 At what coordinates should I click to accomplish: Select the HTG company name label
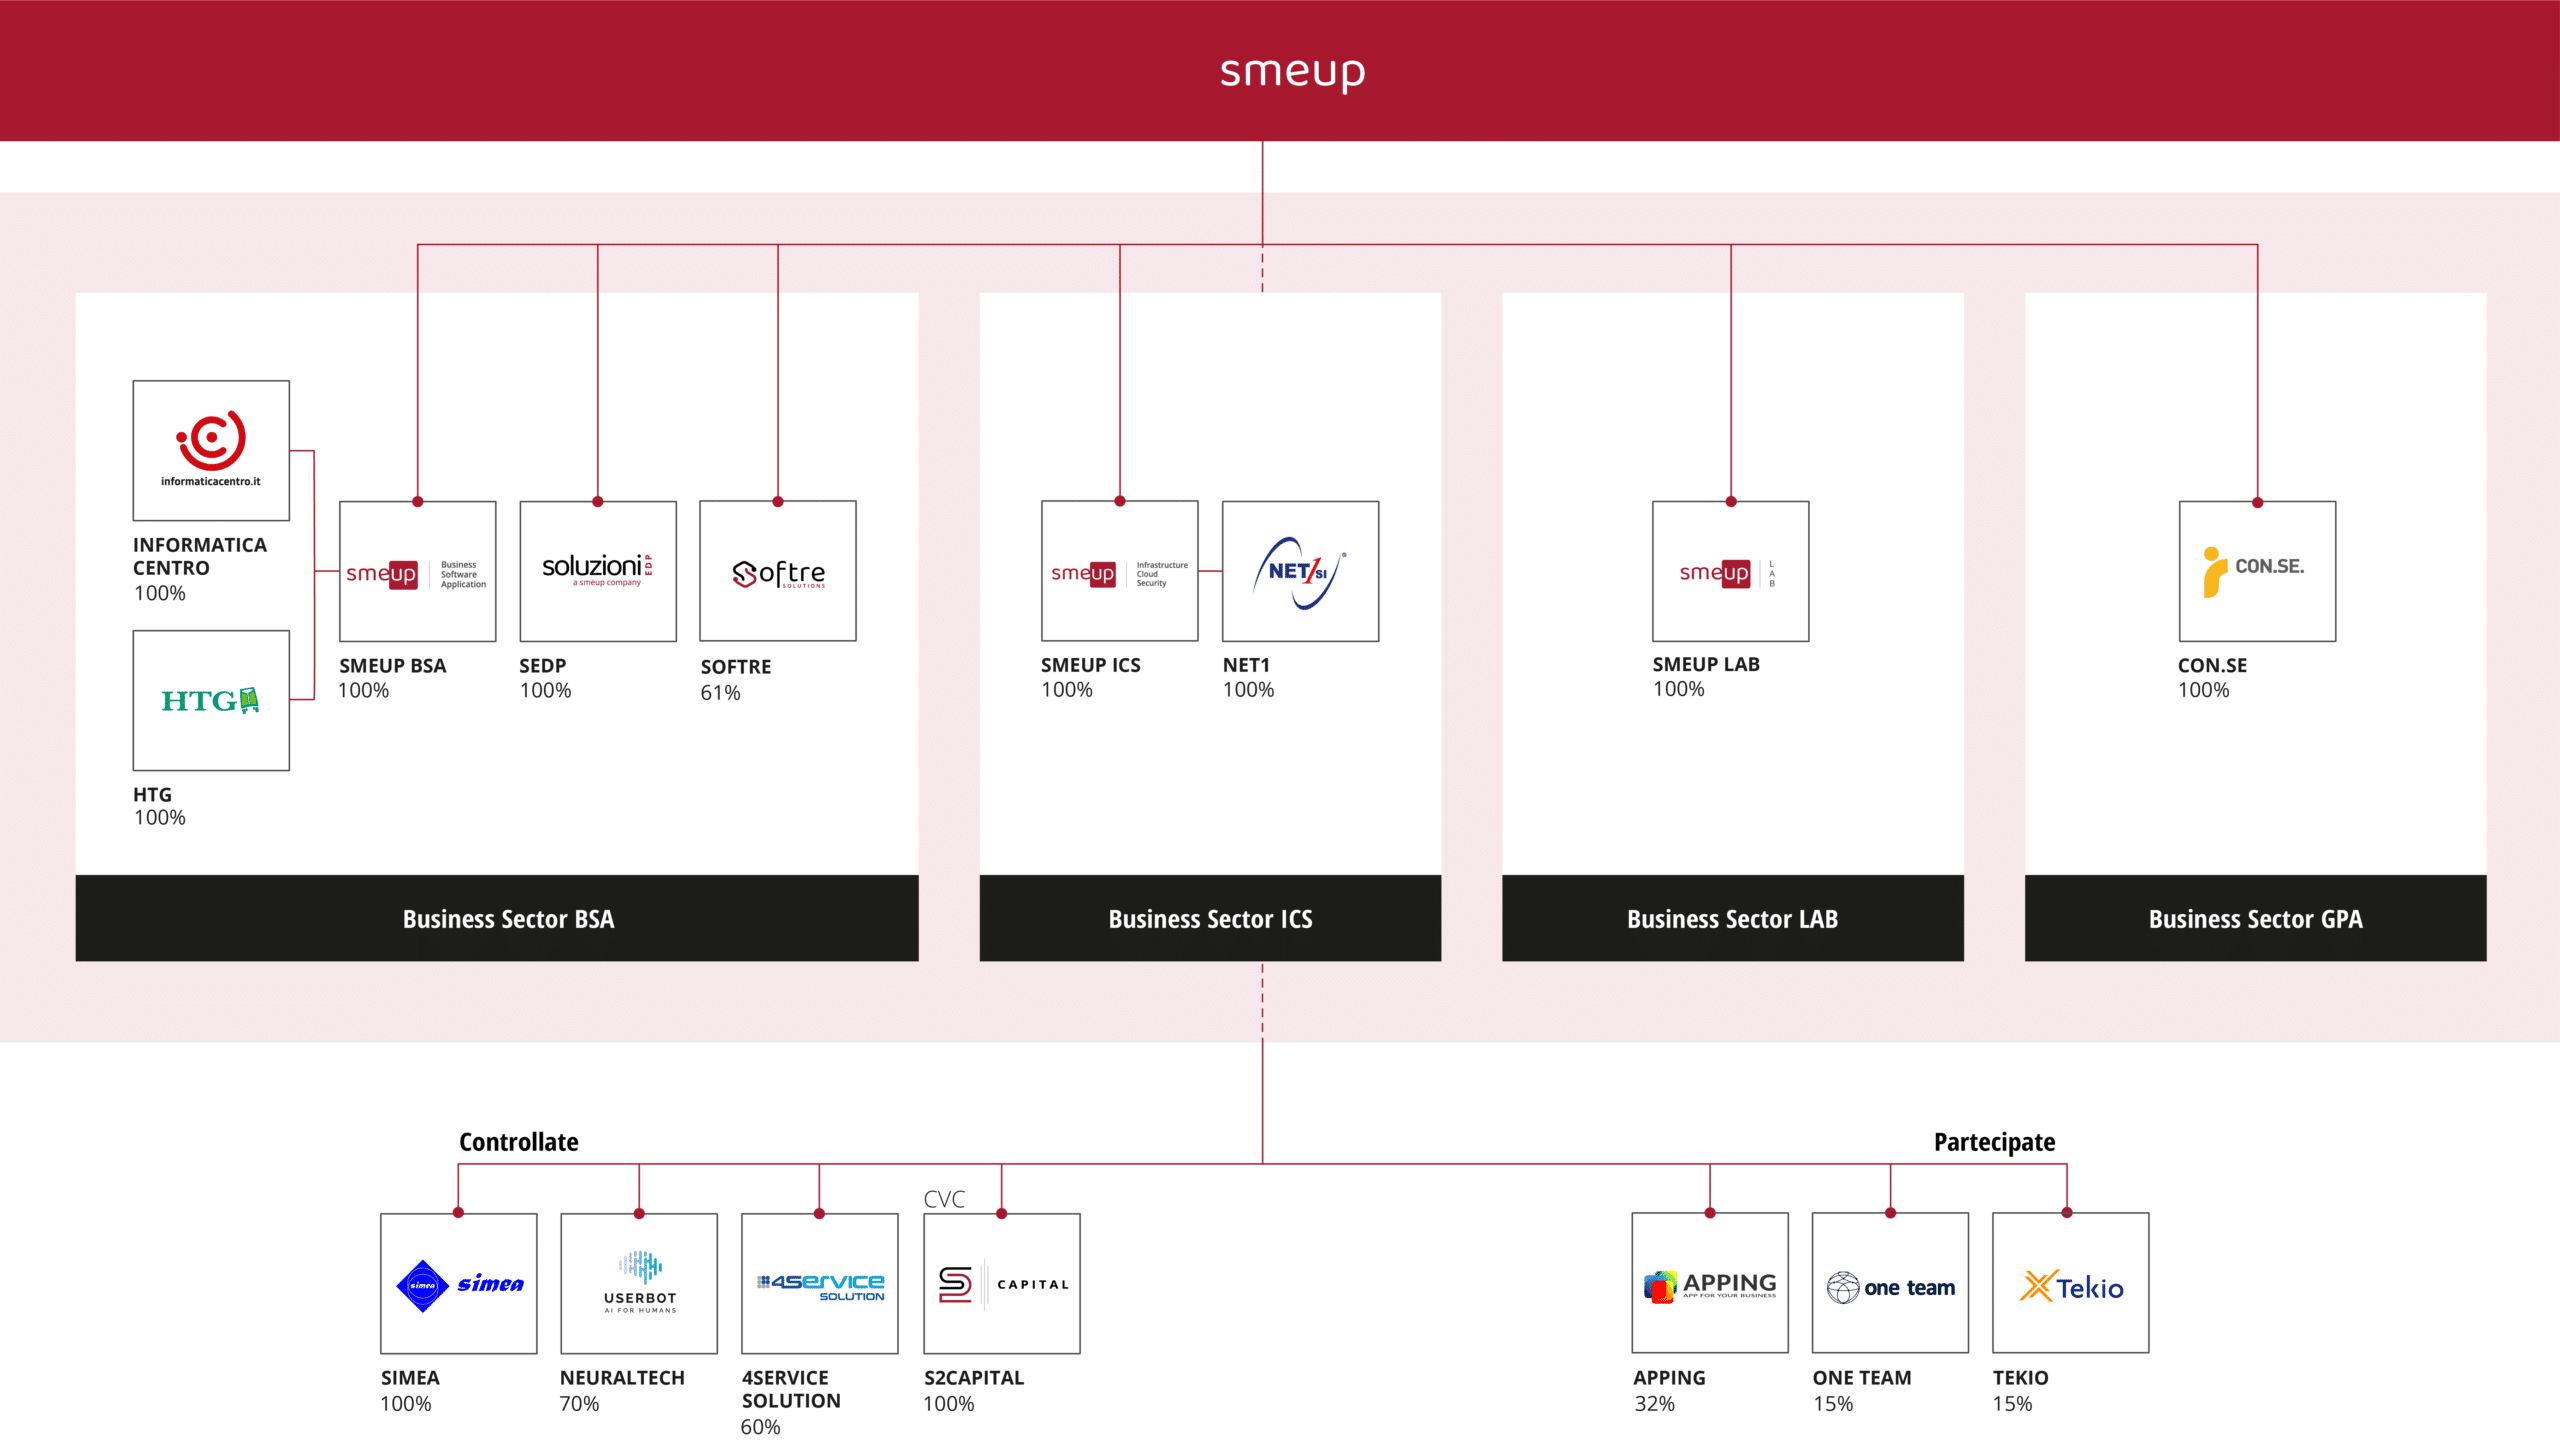click(x=152, y=795)
